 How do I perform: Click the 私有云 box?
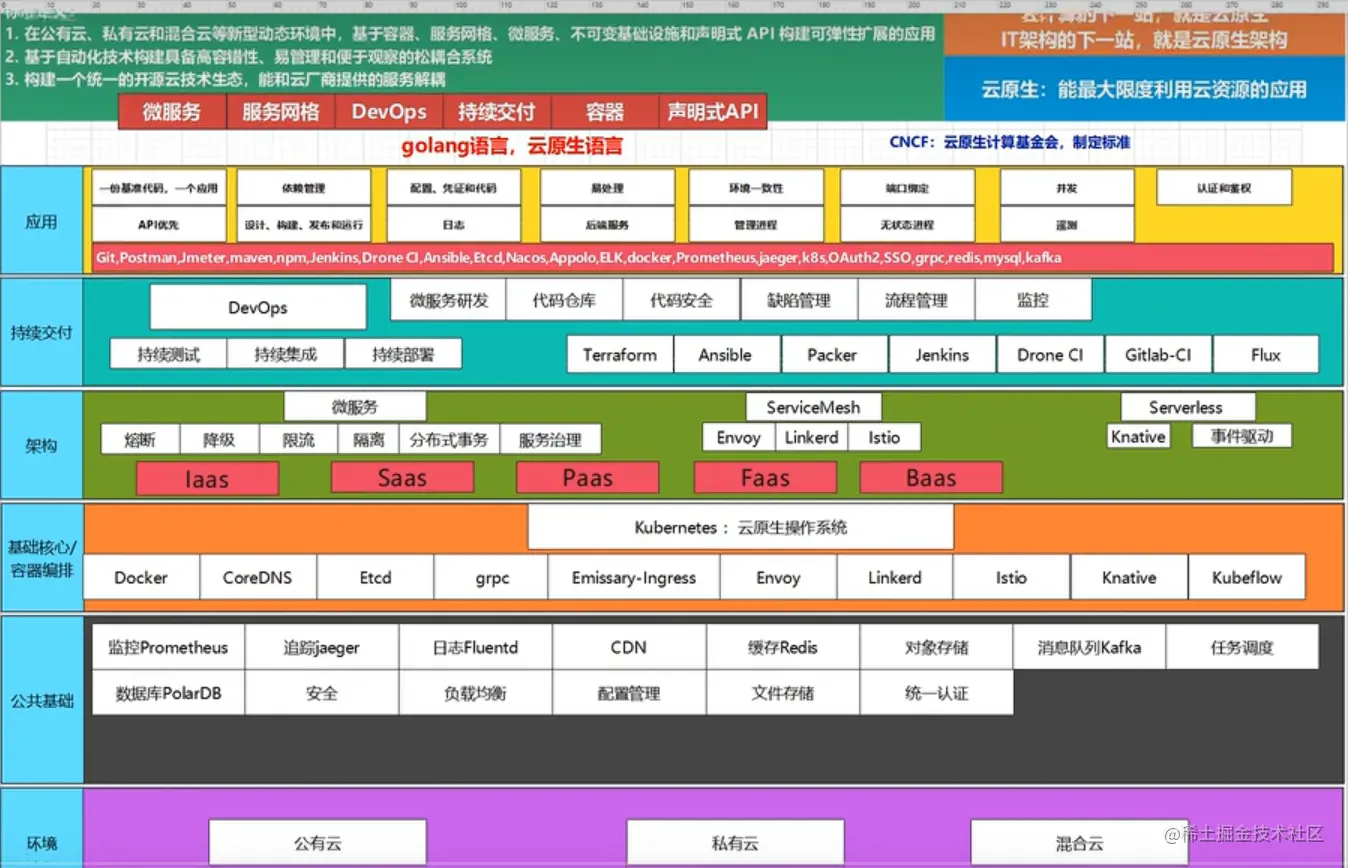[735, 843]
